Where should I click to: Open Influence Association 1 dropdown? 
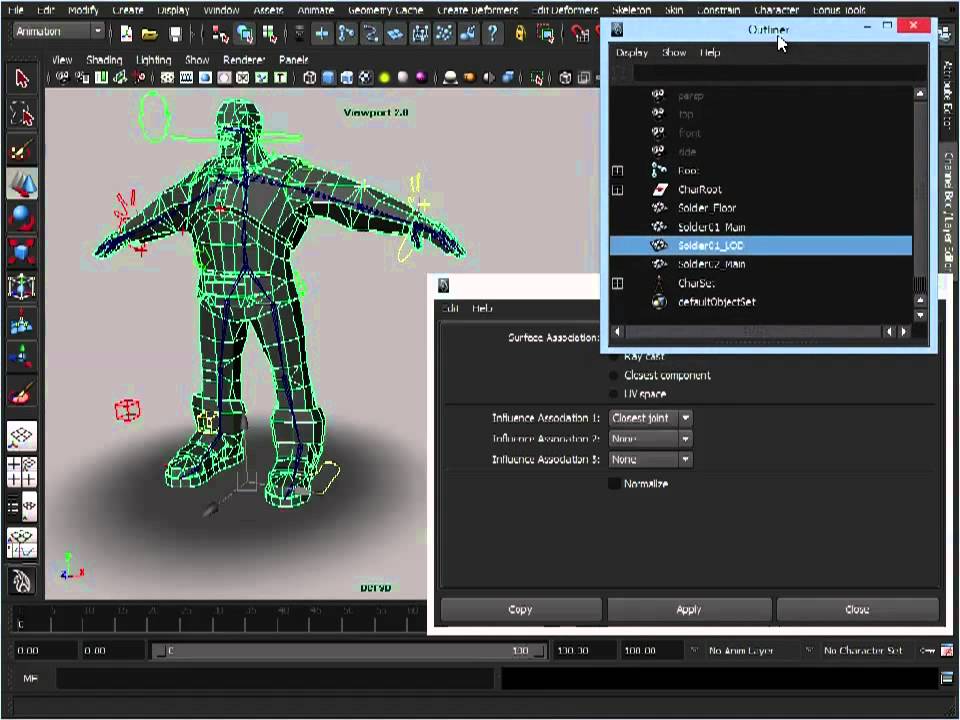651,418
